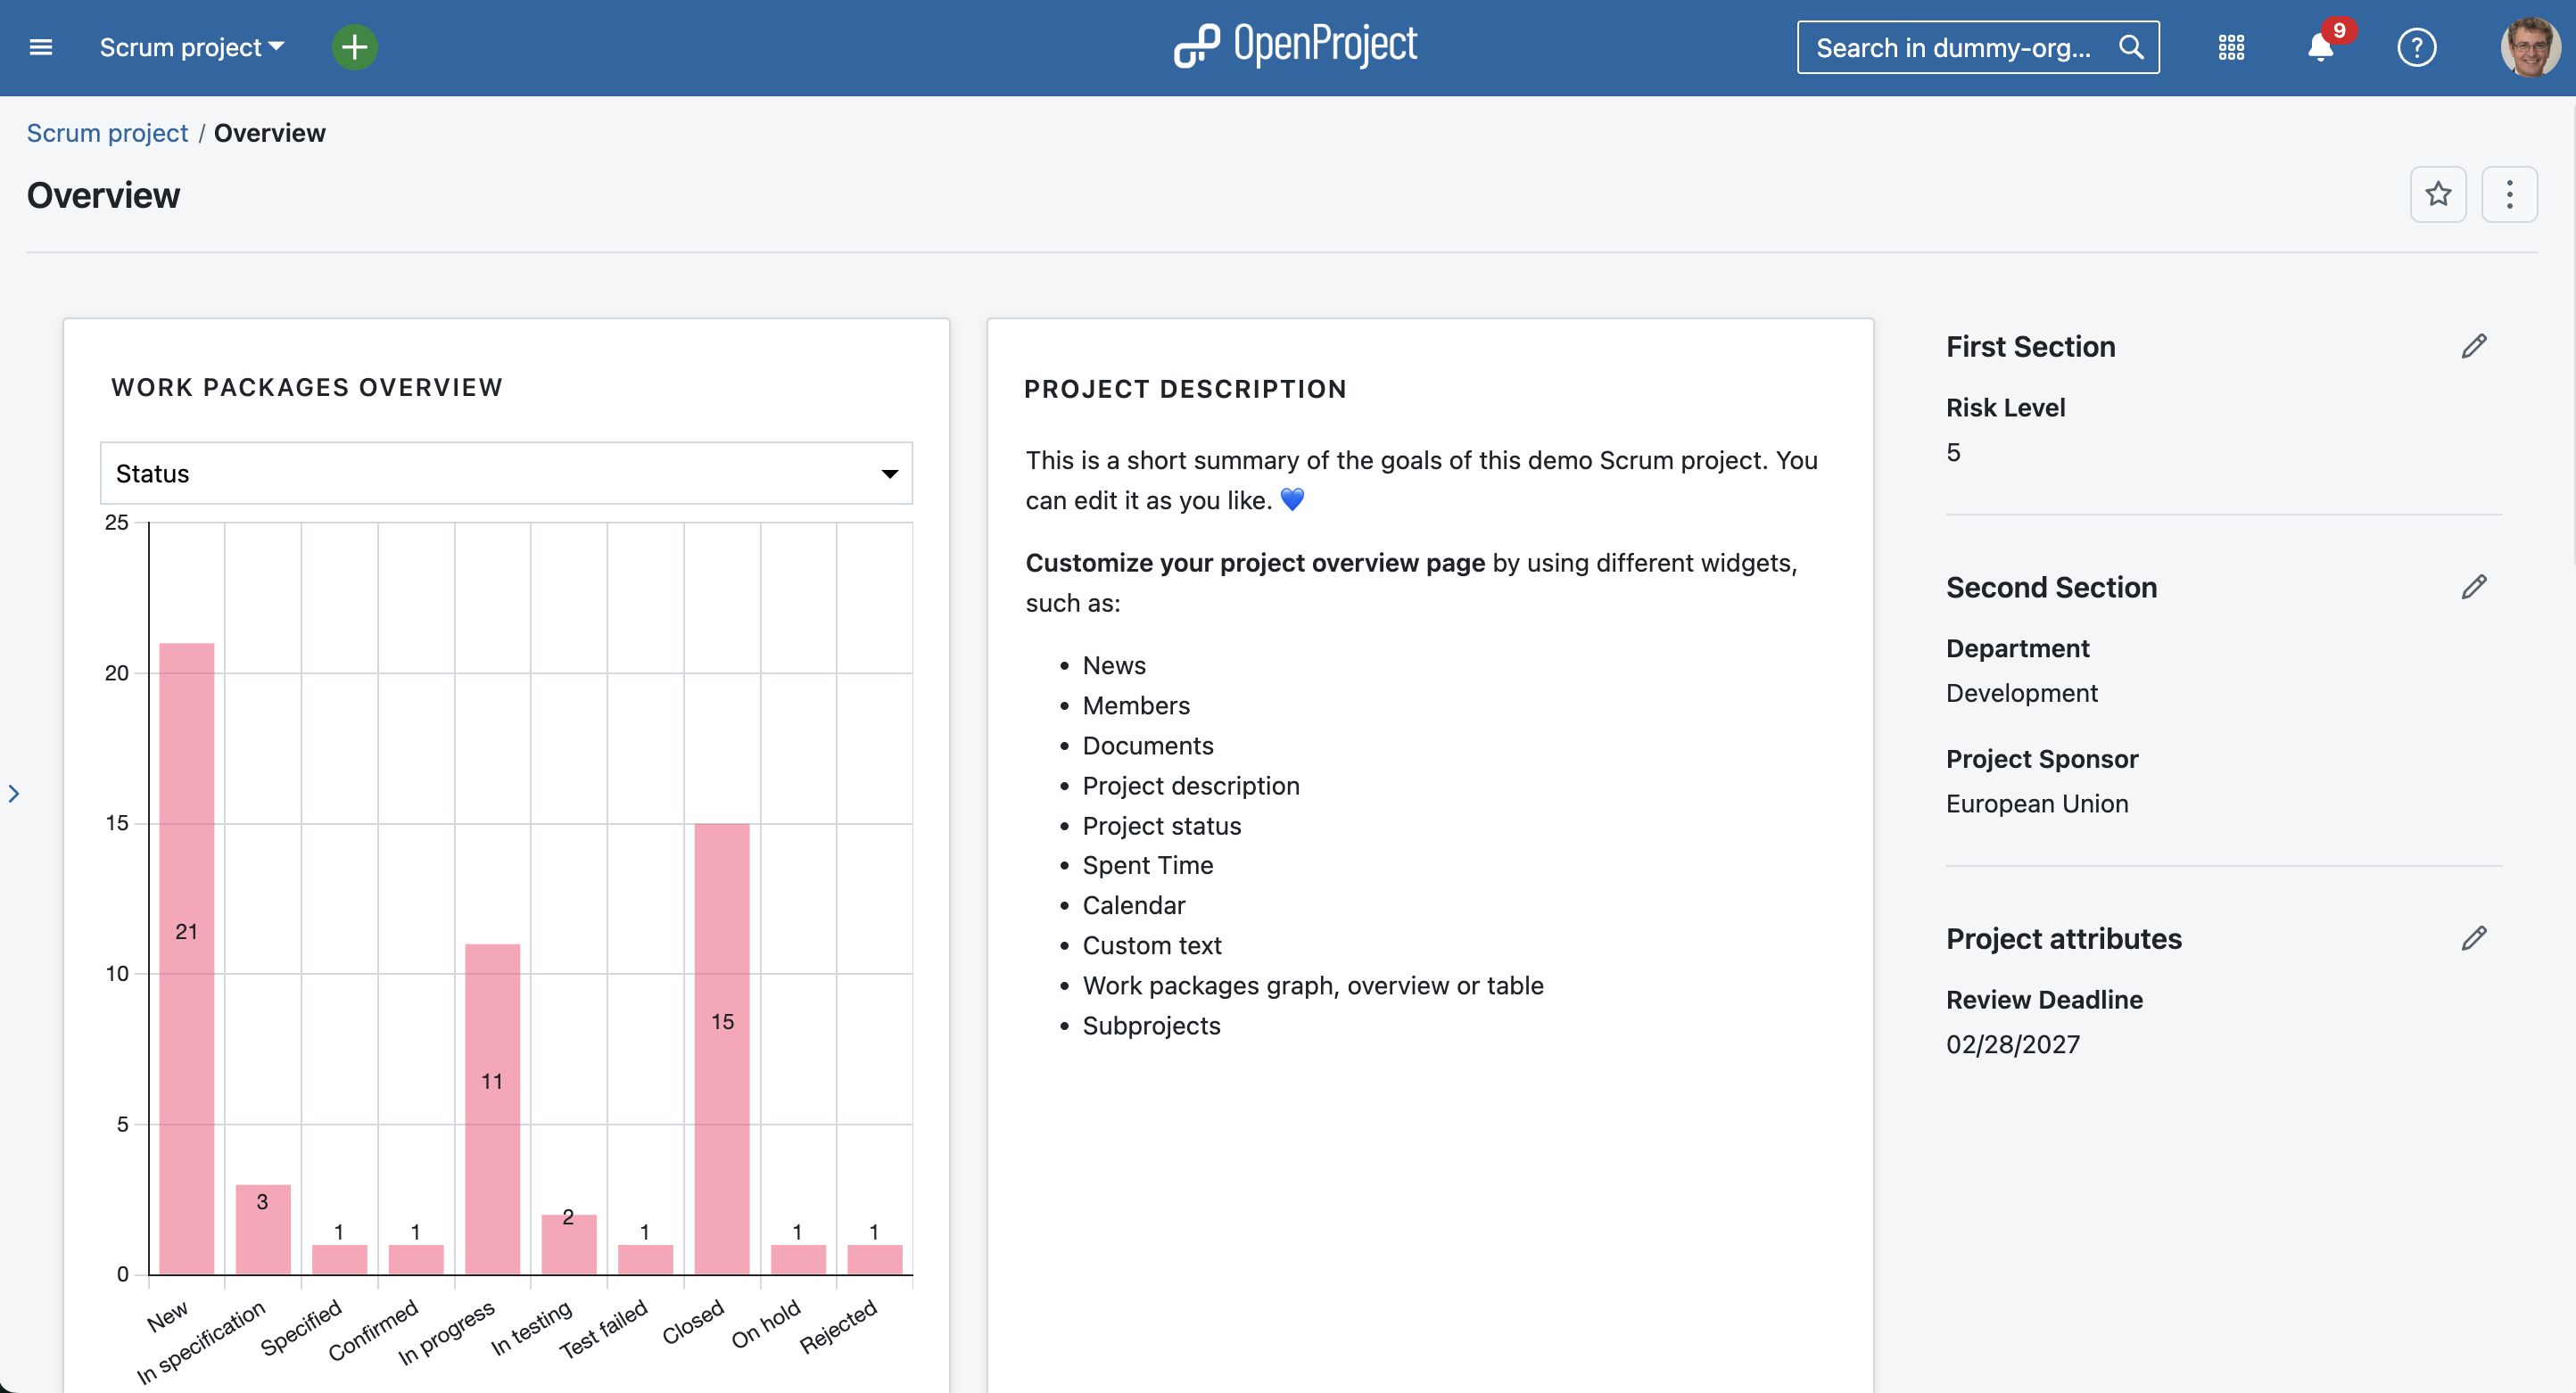Open the modules grid icon
Screen dimensions: 2576x1393
pyautogui.click(x=2231, y=47)
